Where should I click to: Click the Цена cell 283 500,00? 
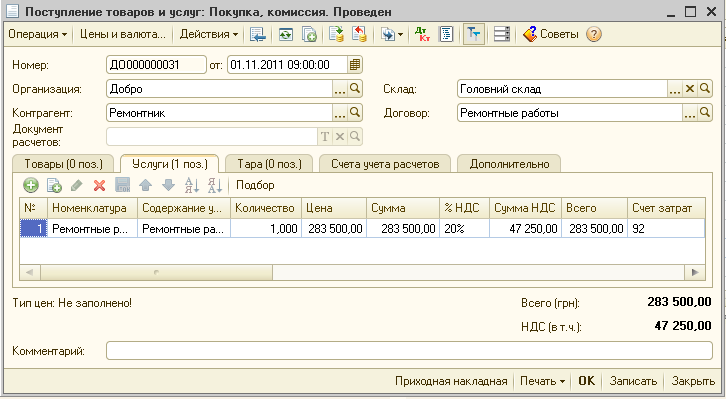click(x=334, y=229)
